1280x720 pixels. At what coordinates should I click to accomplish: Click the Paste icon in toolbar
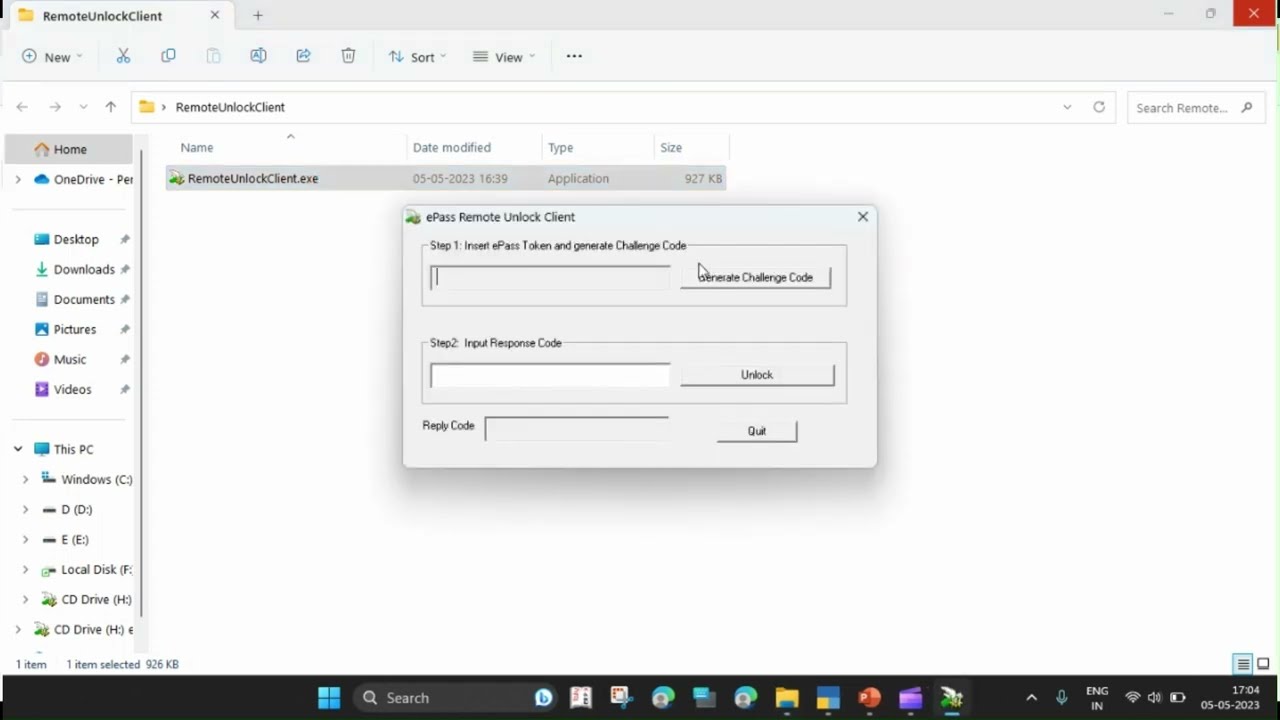point(213,56)
